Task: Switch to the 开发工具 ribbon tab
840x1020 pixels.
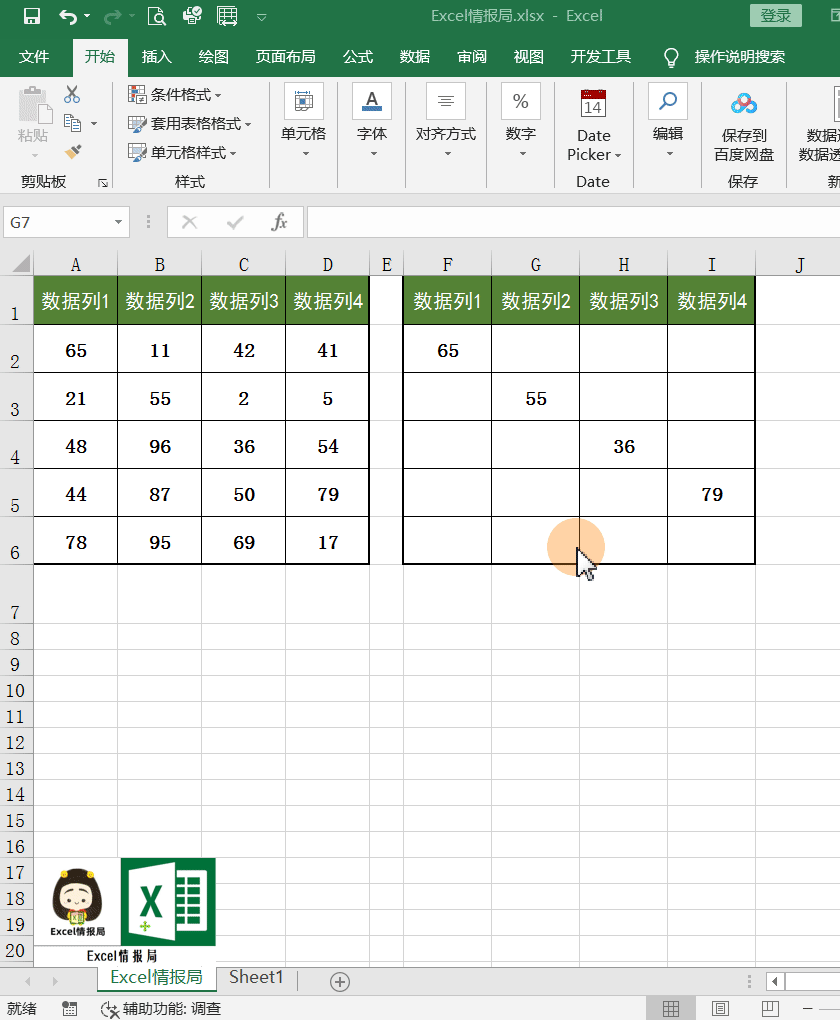Action: 601,57
